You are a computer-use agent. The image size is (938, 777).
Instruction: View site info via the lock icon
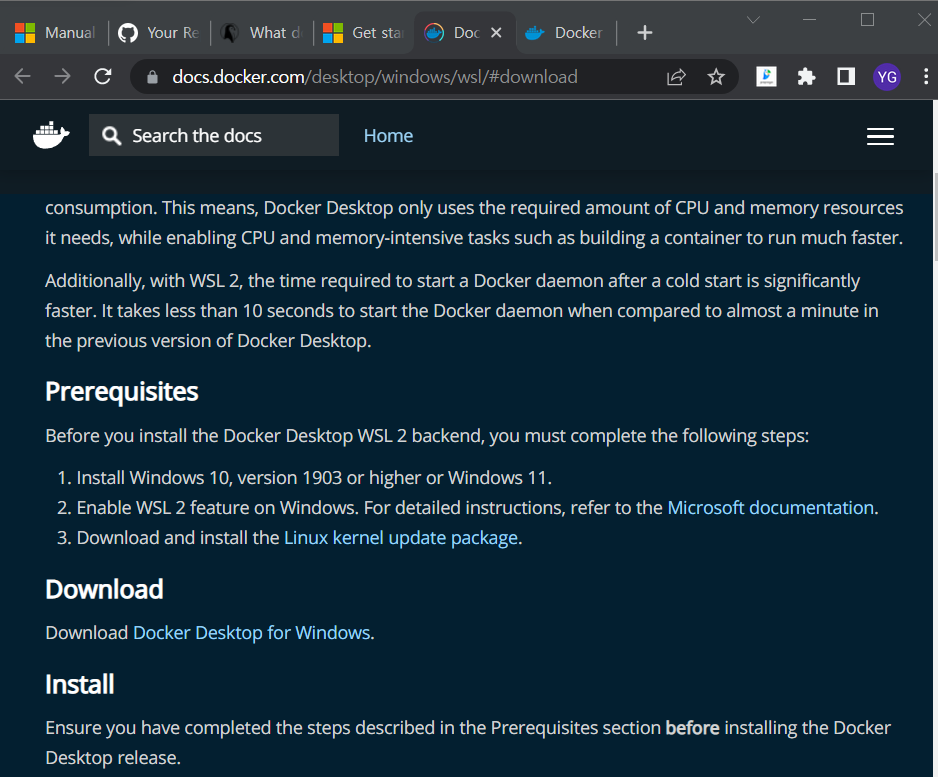[x=153, y=77]
